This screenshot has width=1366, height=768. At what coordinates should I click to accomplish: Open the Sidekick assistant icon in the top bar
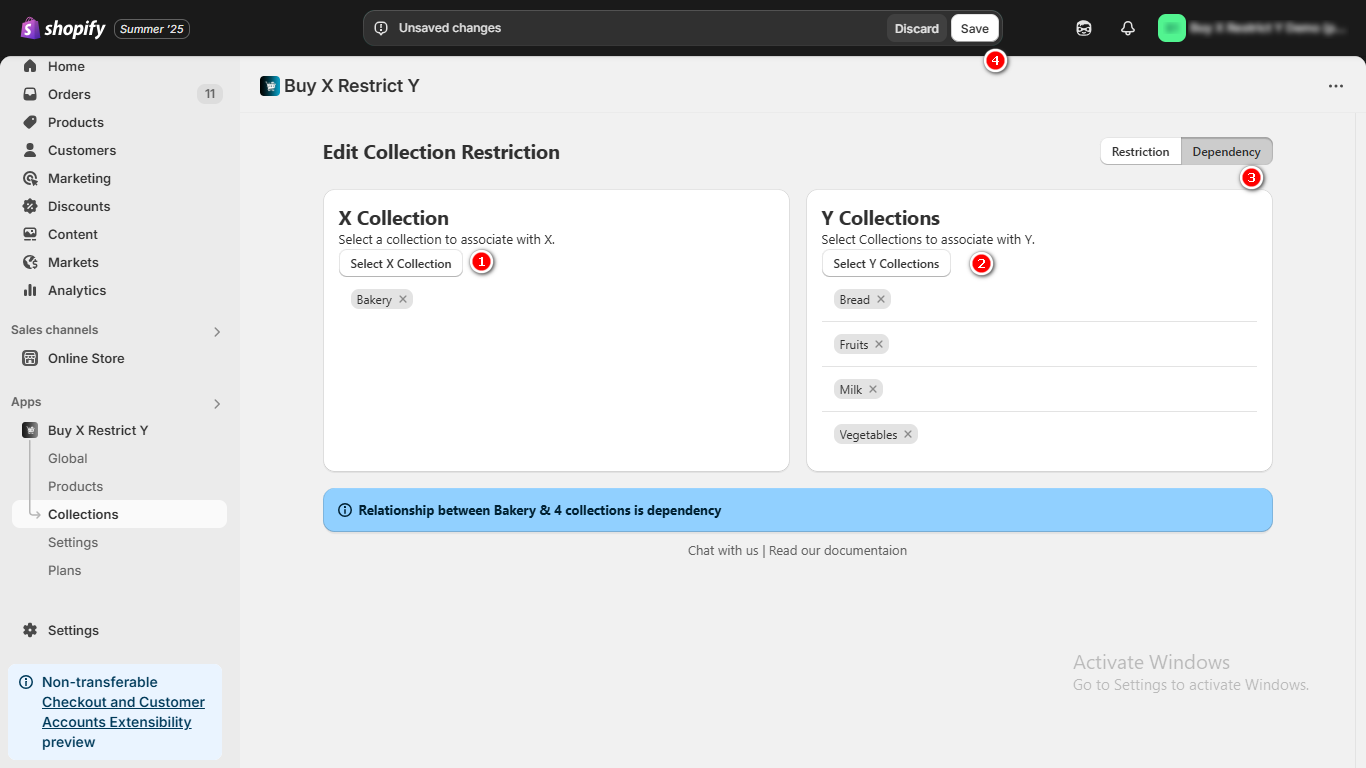1084,28
